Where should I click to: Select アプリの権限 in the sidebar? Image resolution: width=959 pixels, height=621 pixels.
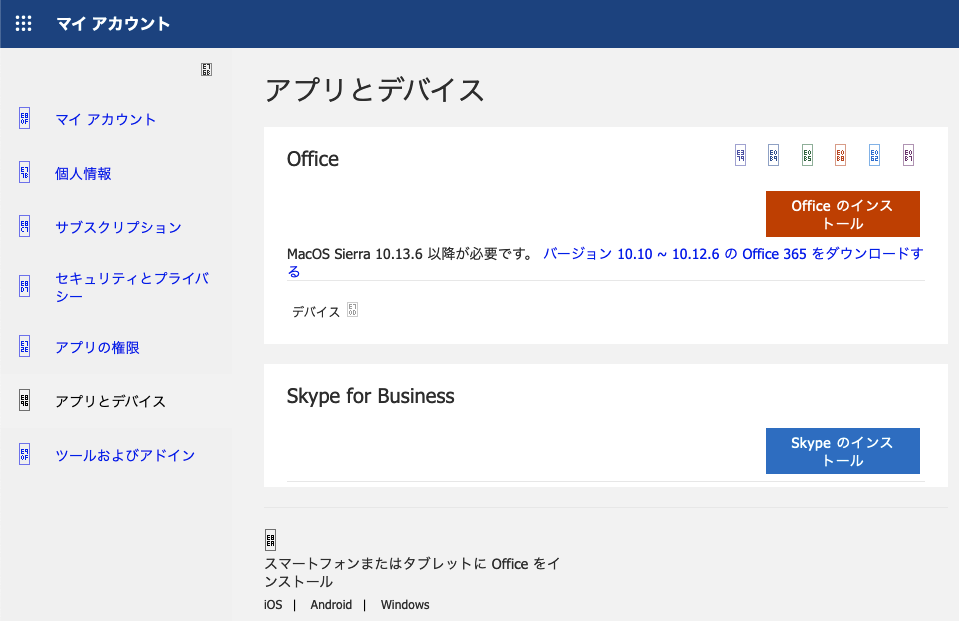[x=97, y=348]
